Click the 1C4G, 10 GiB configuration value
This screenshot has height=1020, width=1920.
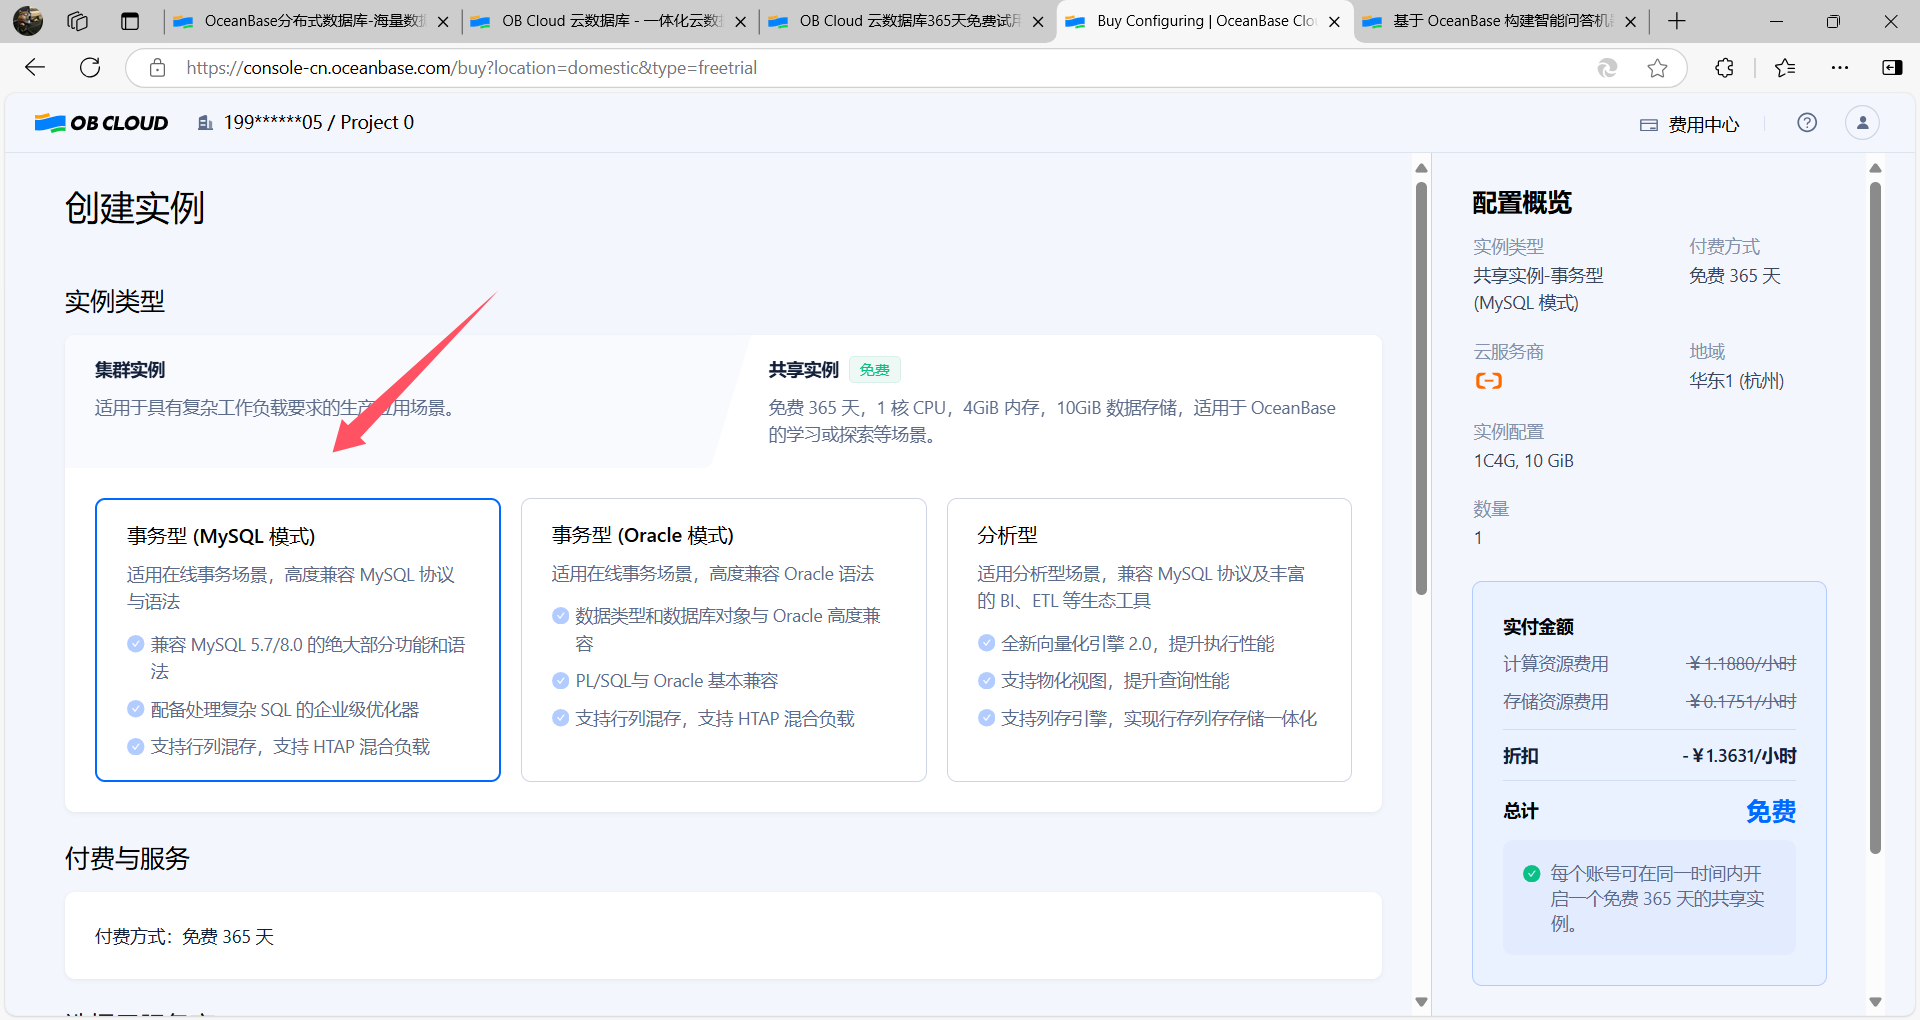coord(1523,461)
